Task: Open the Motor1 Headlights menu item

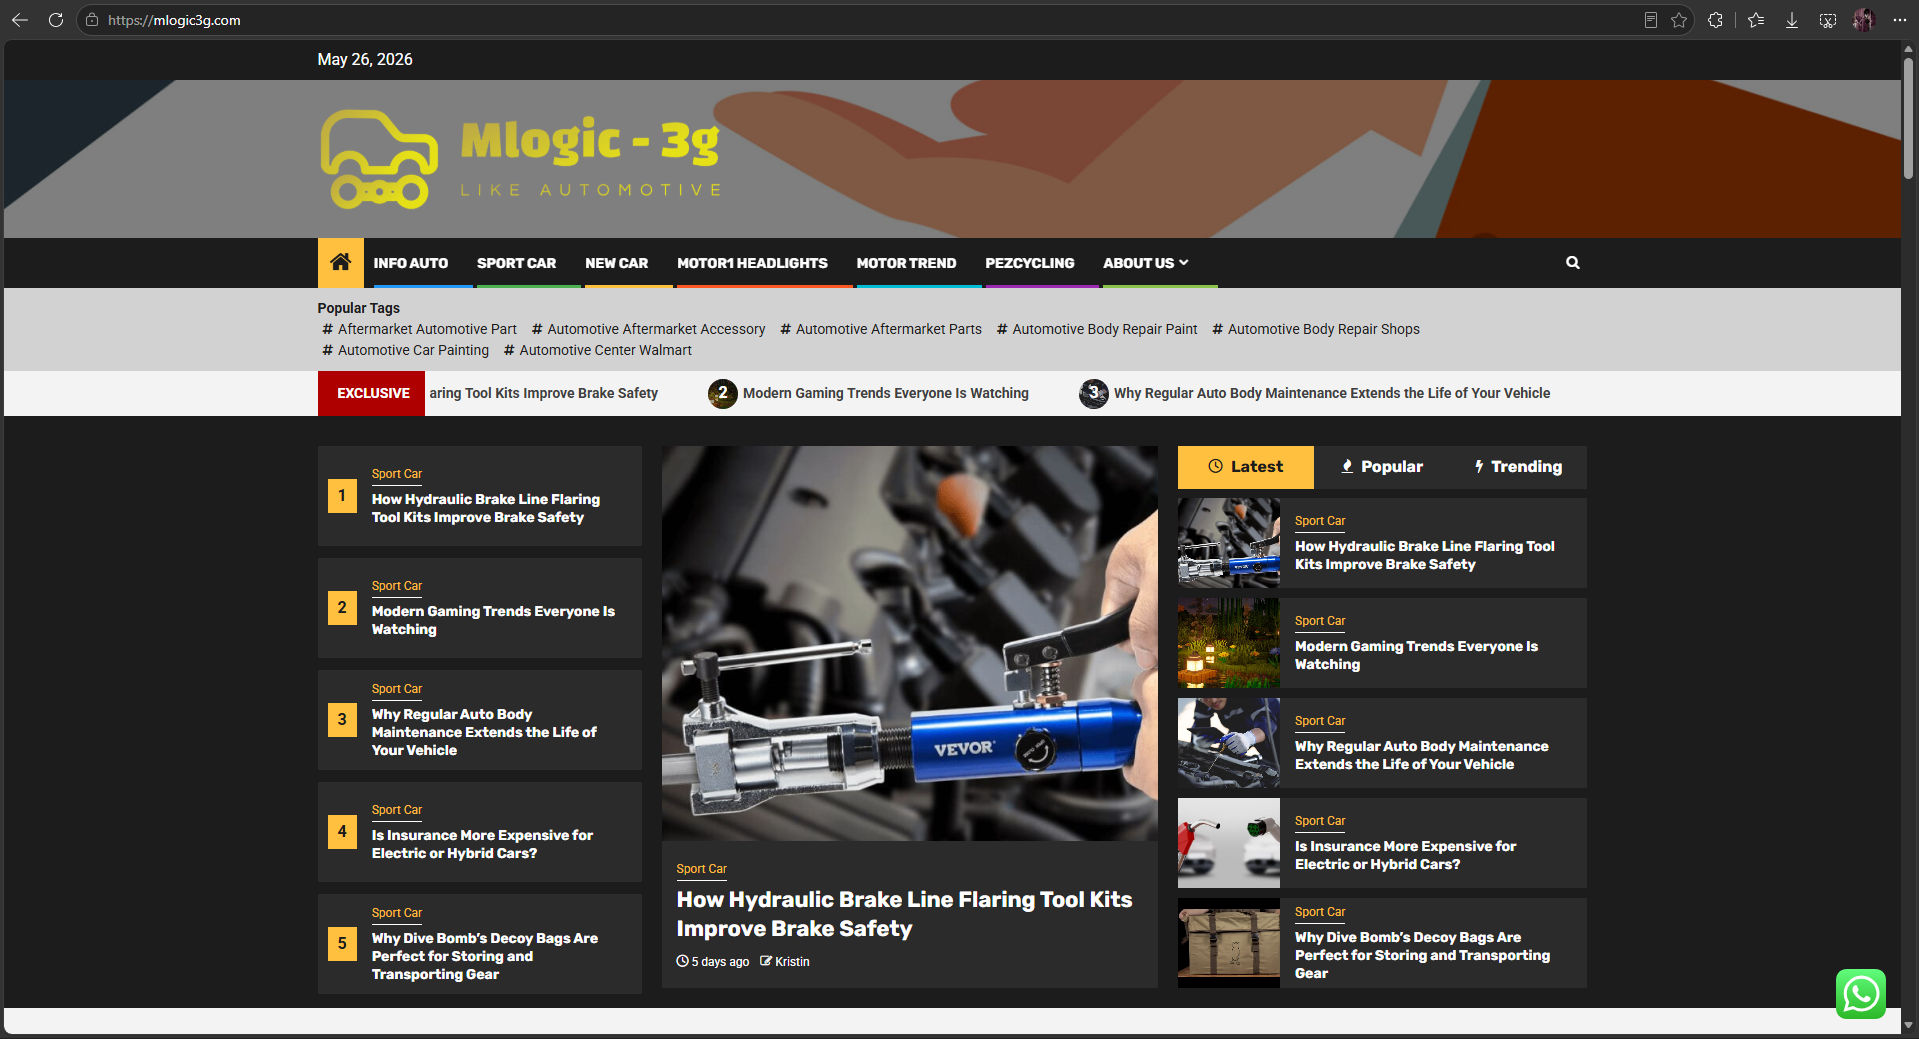Action: tap(752, 263)
